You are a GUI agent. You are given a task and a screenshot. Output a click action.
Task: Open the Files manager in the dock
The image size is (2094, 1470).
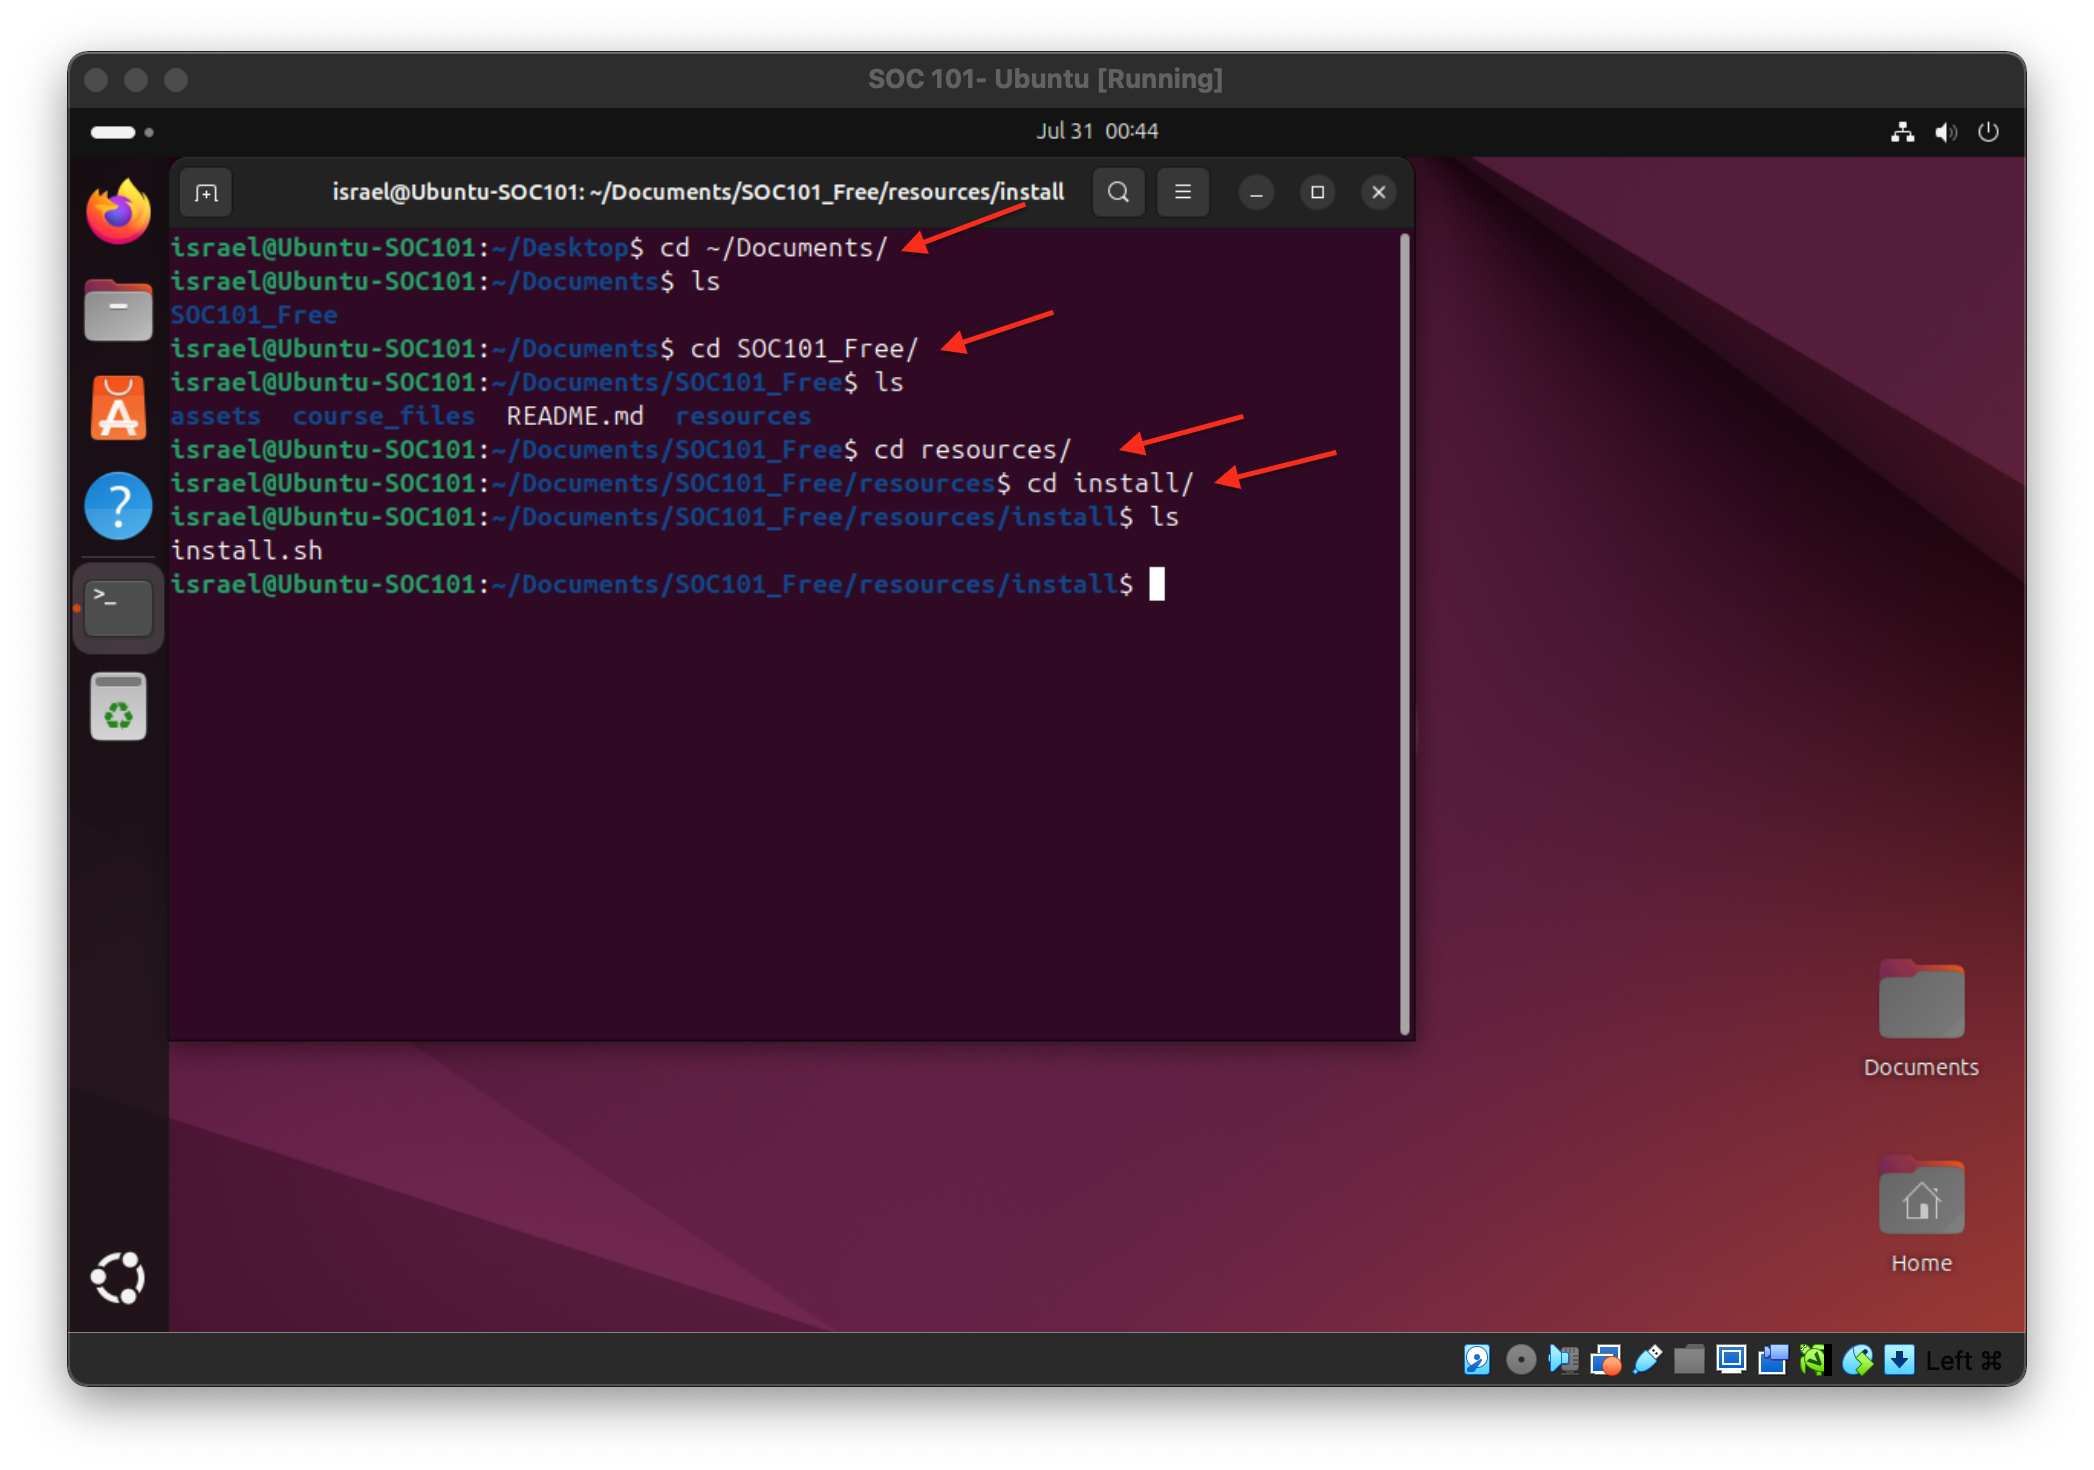point(118,311)
